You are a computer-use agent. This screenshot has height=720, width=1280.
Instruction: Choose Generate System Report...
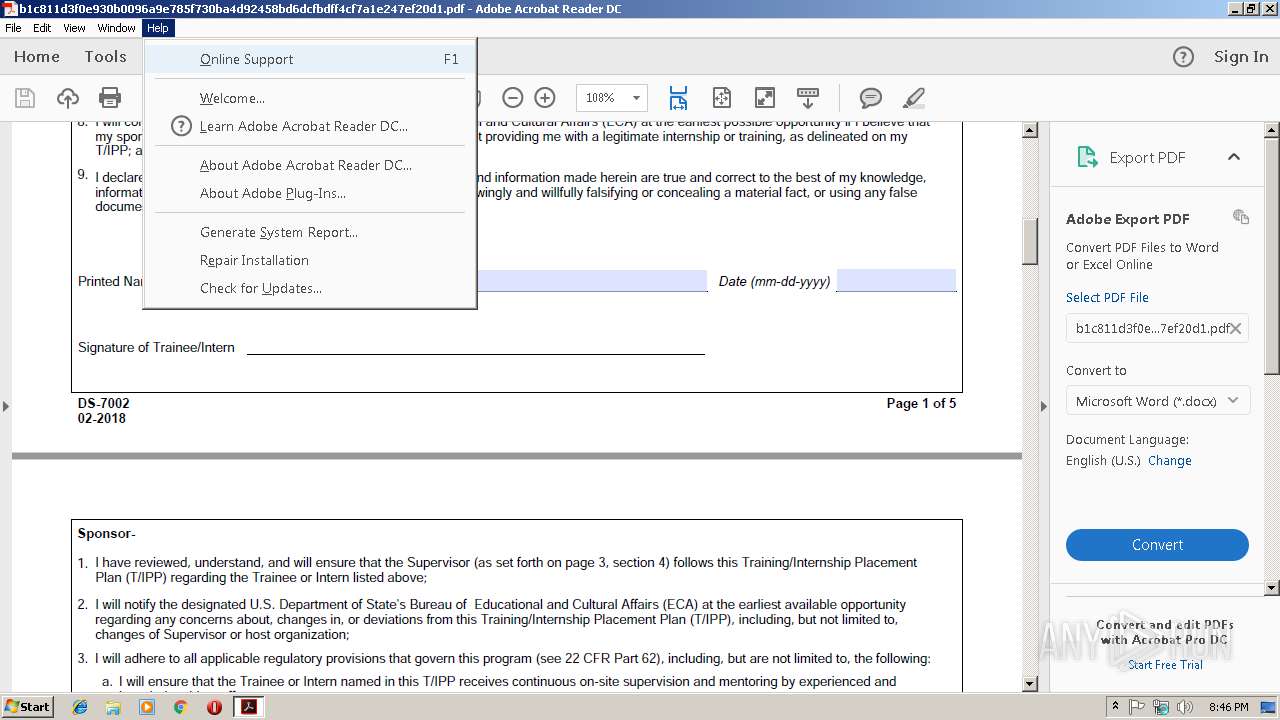310,232
